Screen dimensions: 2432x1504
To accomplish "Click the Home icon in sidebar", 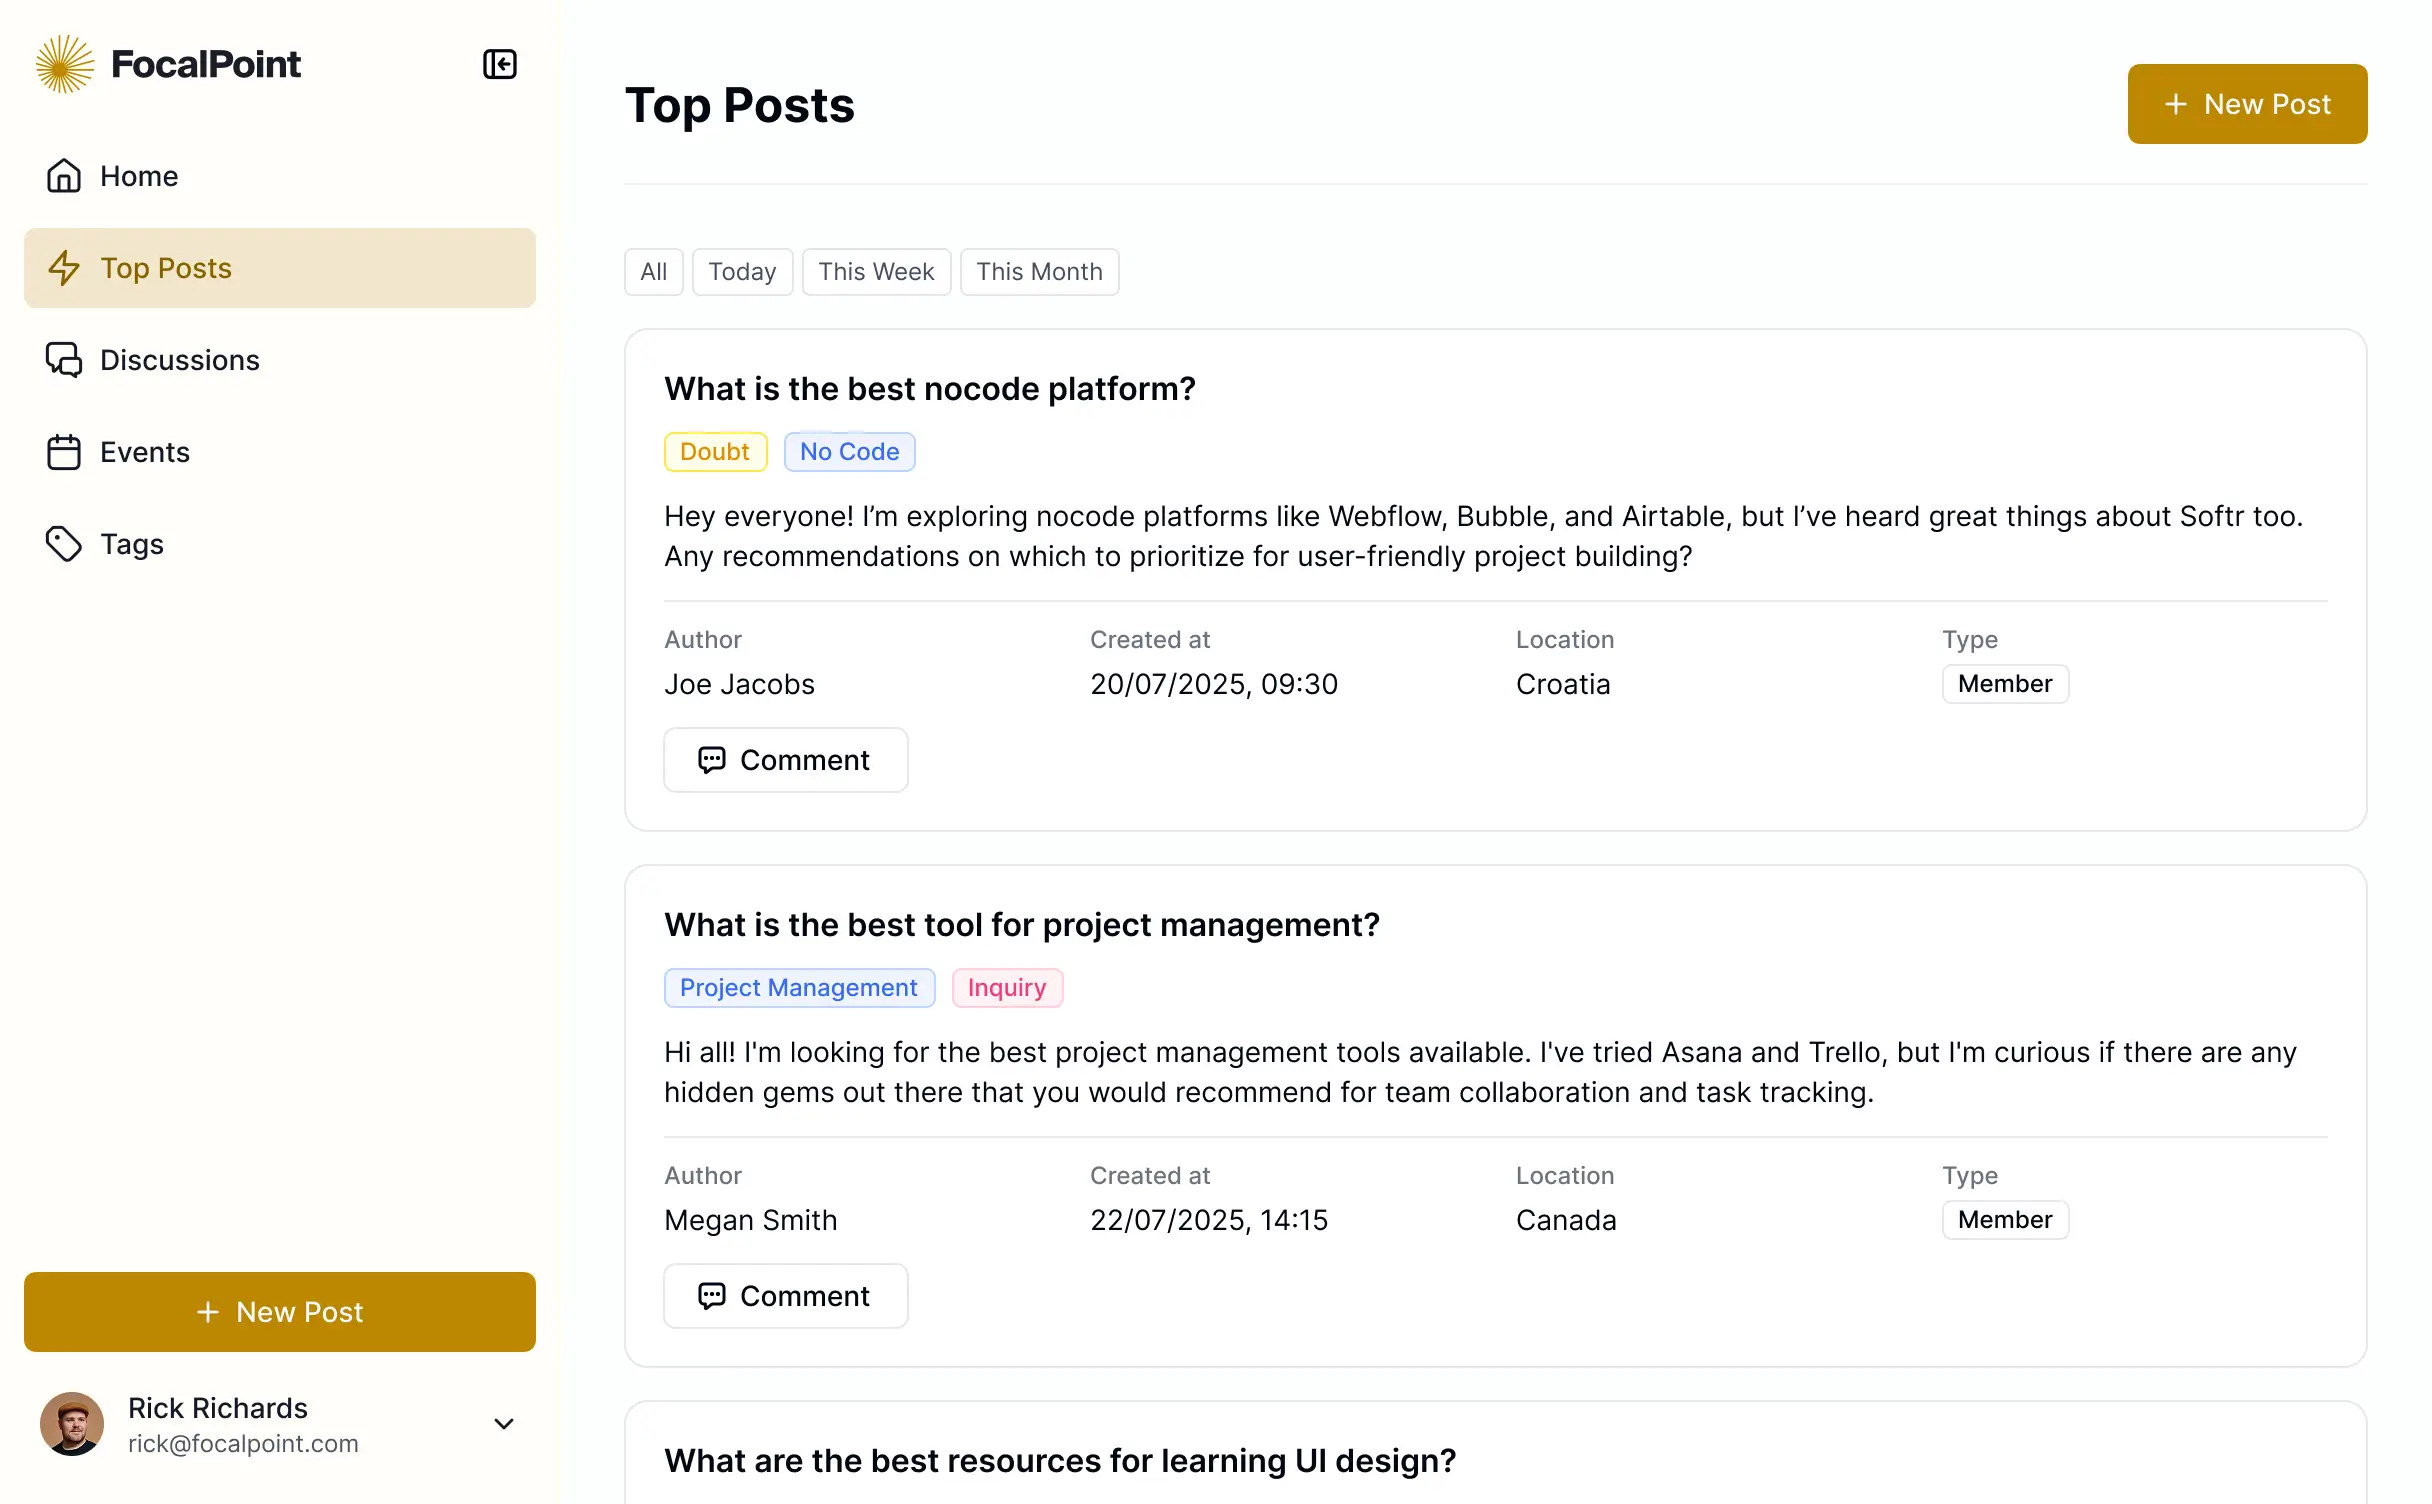I will coord(64,175).
